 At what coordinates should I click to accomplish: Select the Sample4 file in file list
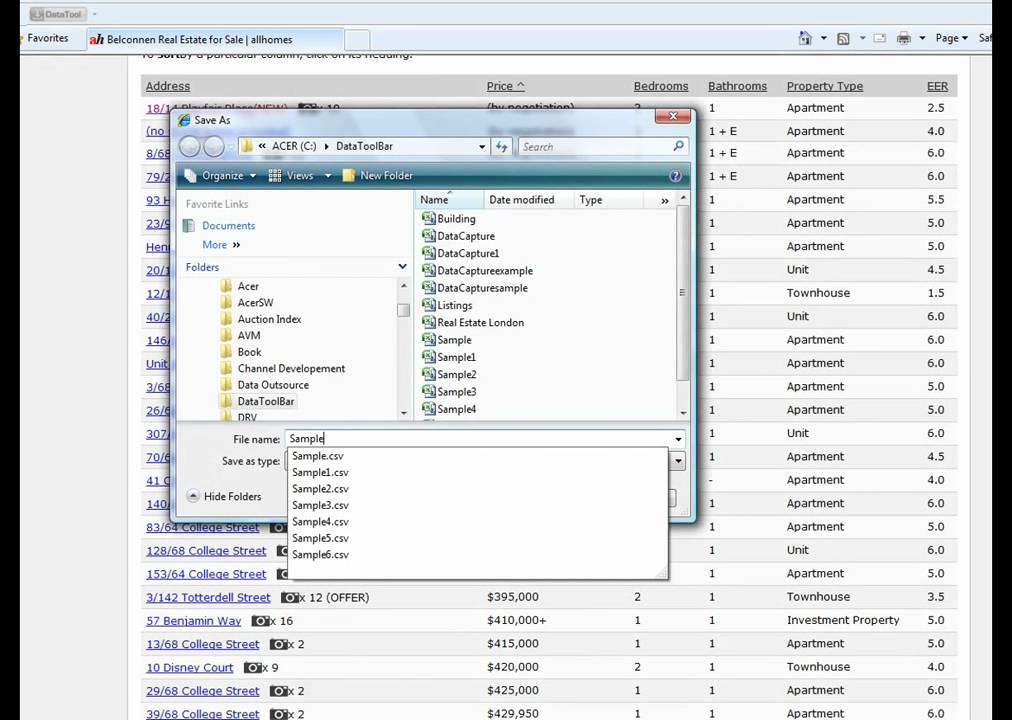(449, 409)
